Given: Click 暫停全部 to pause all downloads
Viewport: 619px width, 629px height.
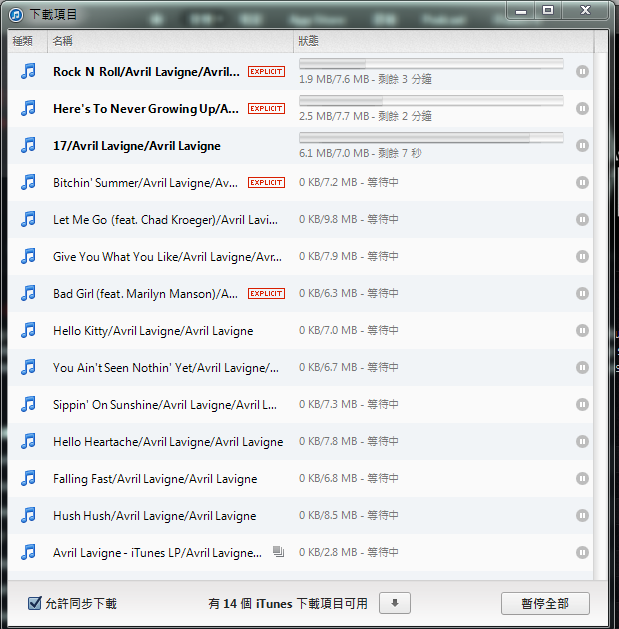Looking at the screenshot, I should [545, 603].
